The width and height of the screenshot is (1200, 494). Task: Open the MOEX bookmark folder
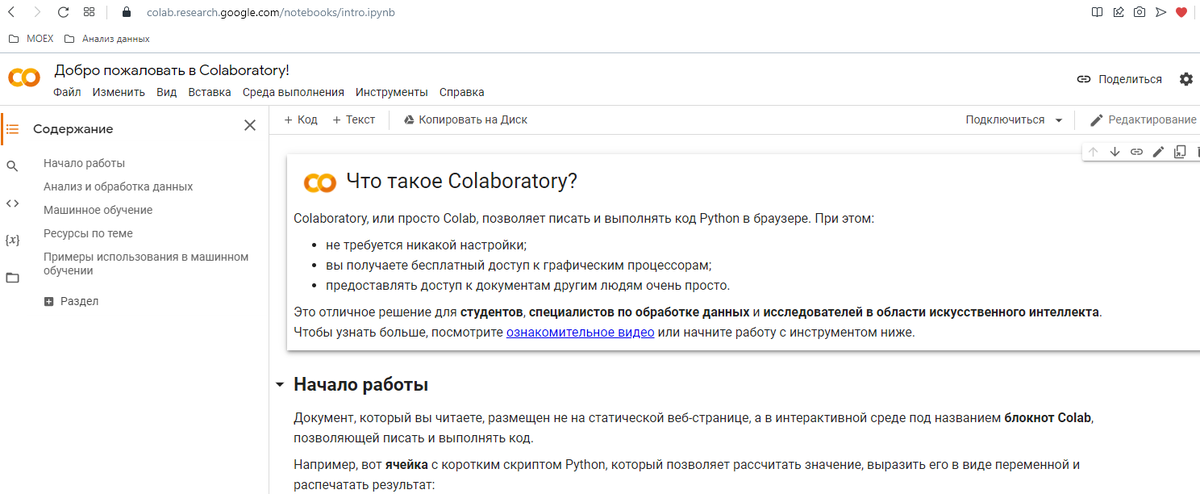tap(30, 39)
